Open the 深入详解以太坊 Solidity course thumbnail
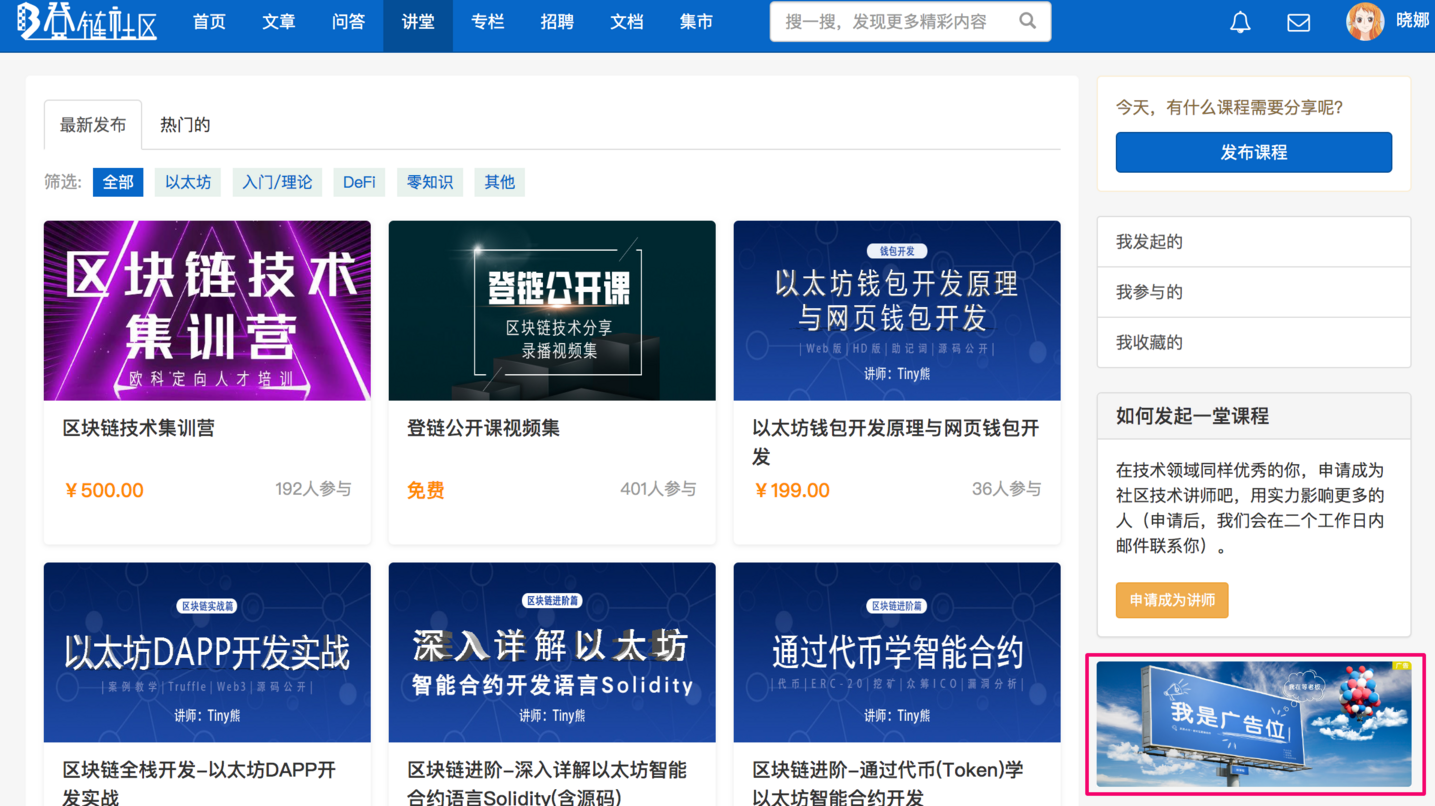 click(552, 652)
